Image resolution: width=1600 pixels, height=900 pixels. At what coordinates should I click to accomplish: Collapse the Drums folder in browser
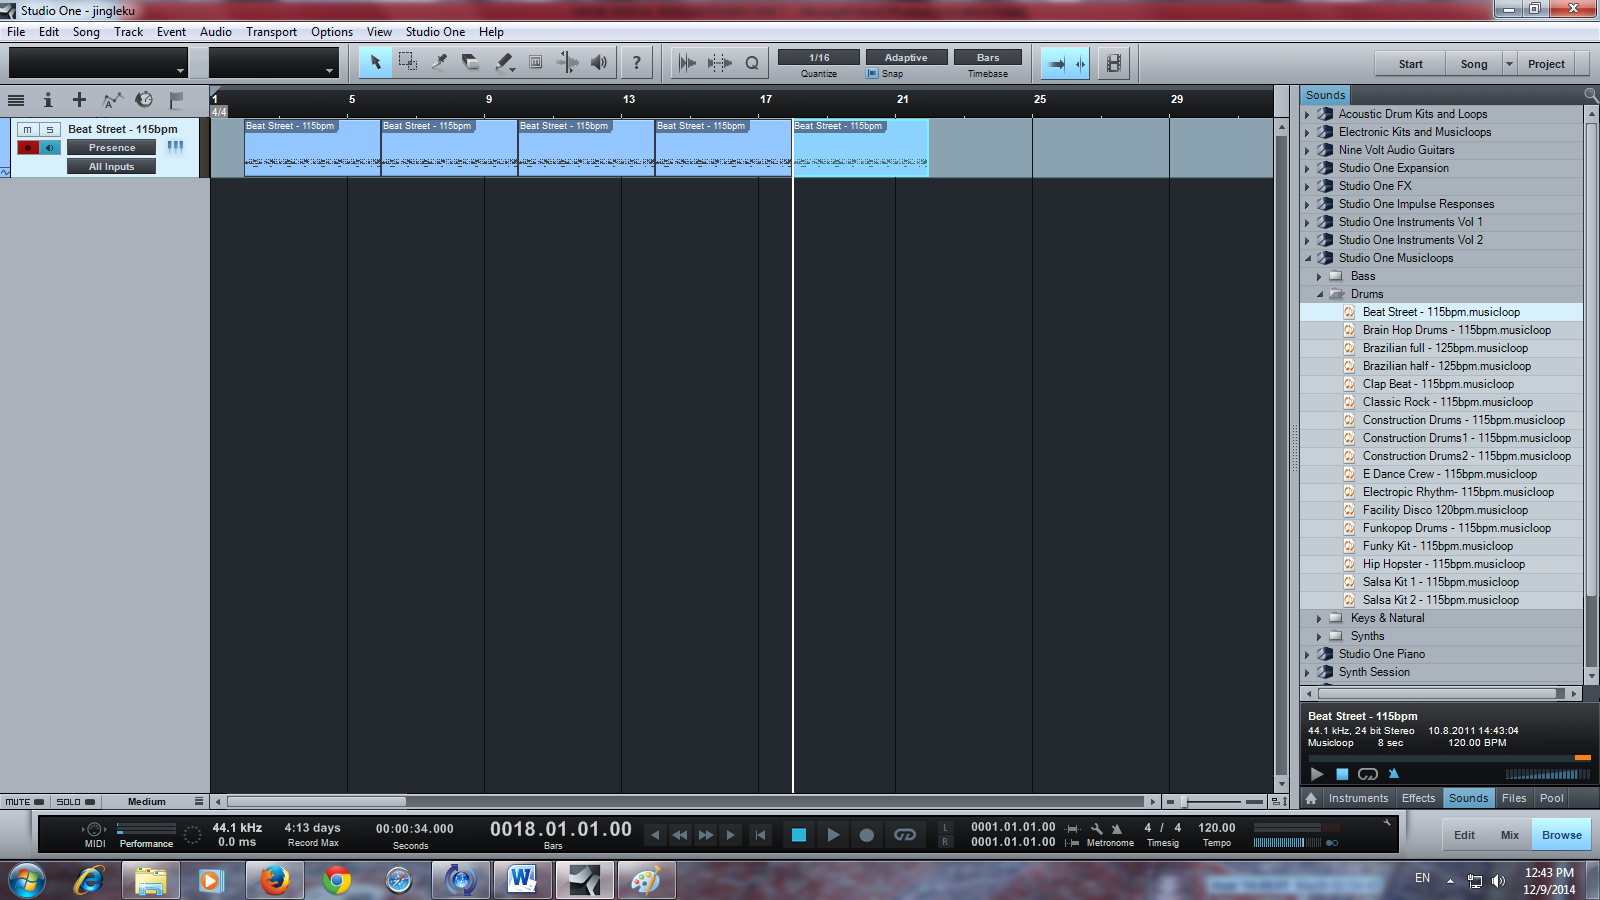(x=1320, y=295)
